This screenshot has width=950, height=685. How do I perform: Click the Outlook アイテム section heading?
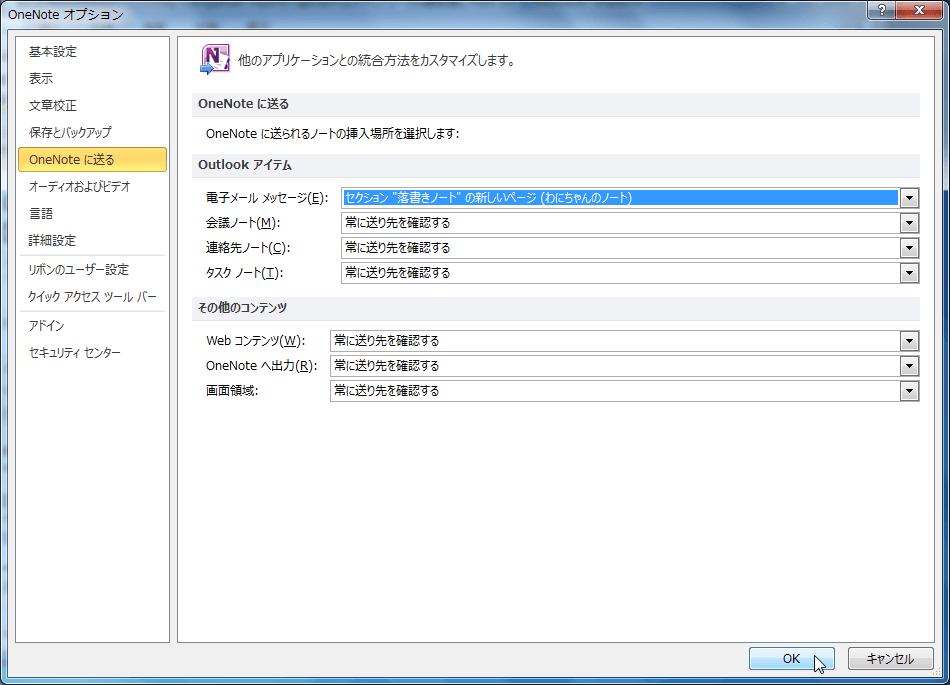coord(245,165)
